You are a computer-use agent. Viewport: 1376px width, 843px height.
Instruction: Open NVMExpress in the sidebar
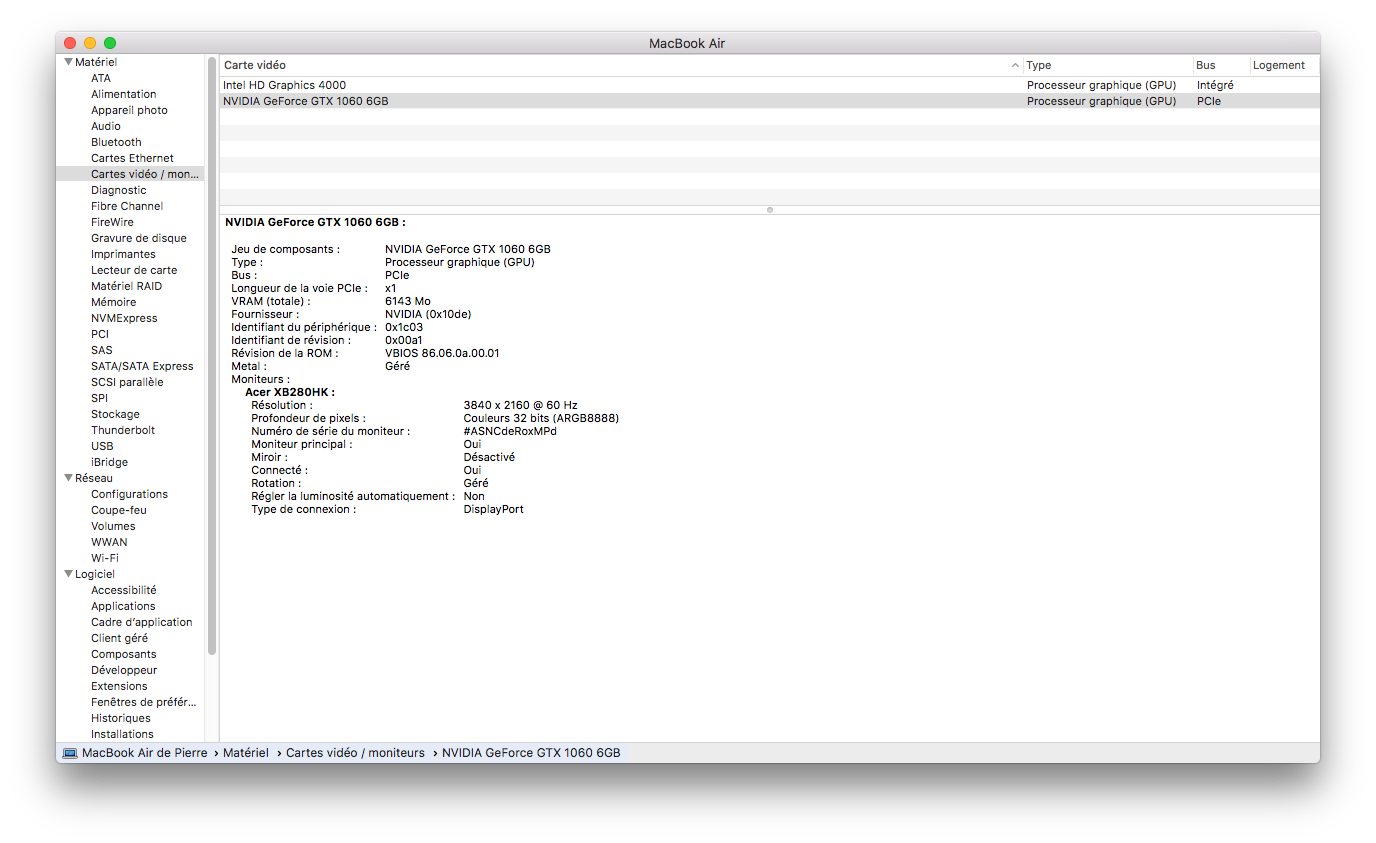124,318
